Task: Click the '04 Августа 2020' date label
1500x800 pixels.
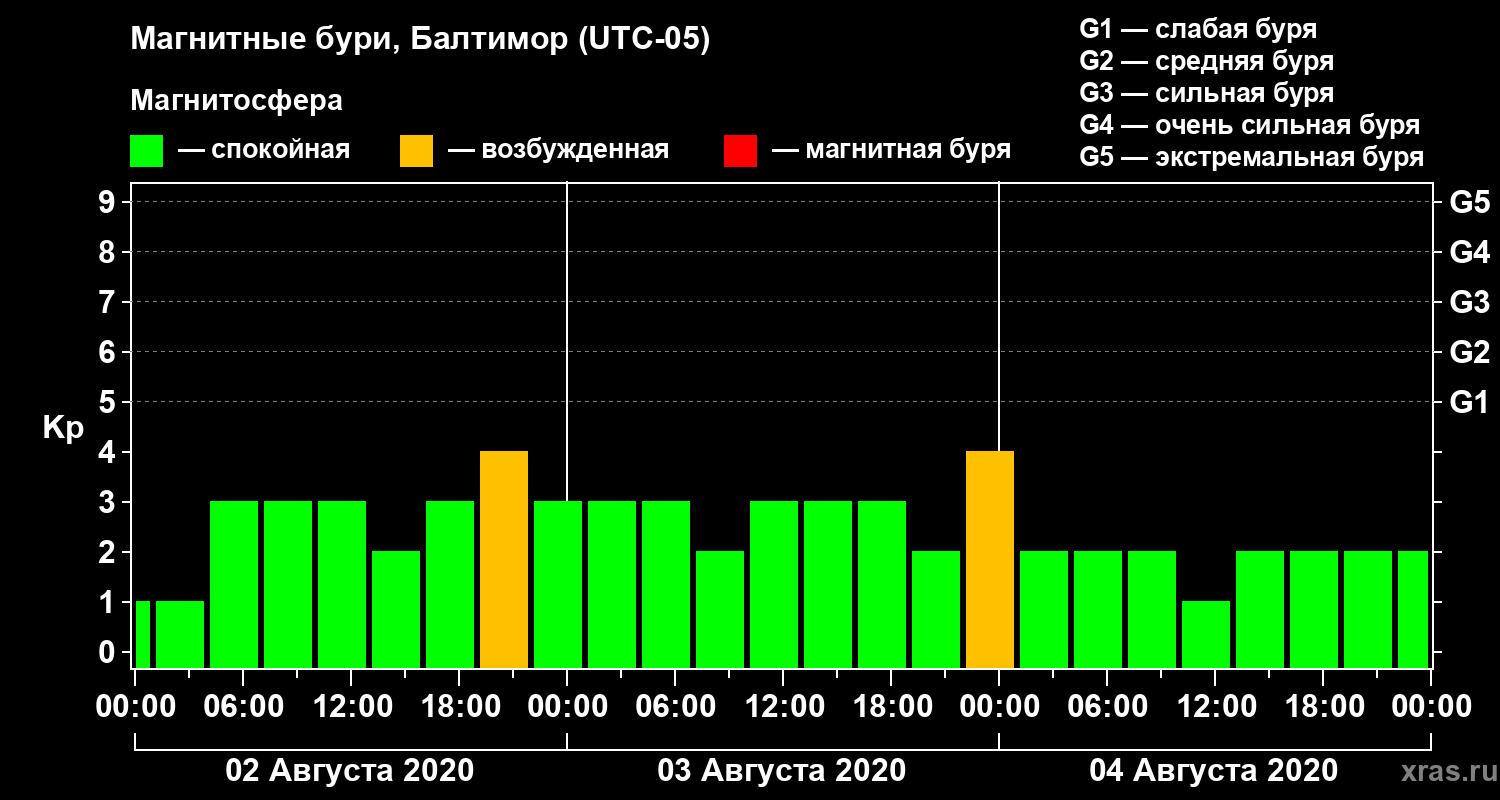Action: pos(1214,771)
